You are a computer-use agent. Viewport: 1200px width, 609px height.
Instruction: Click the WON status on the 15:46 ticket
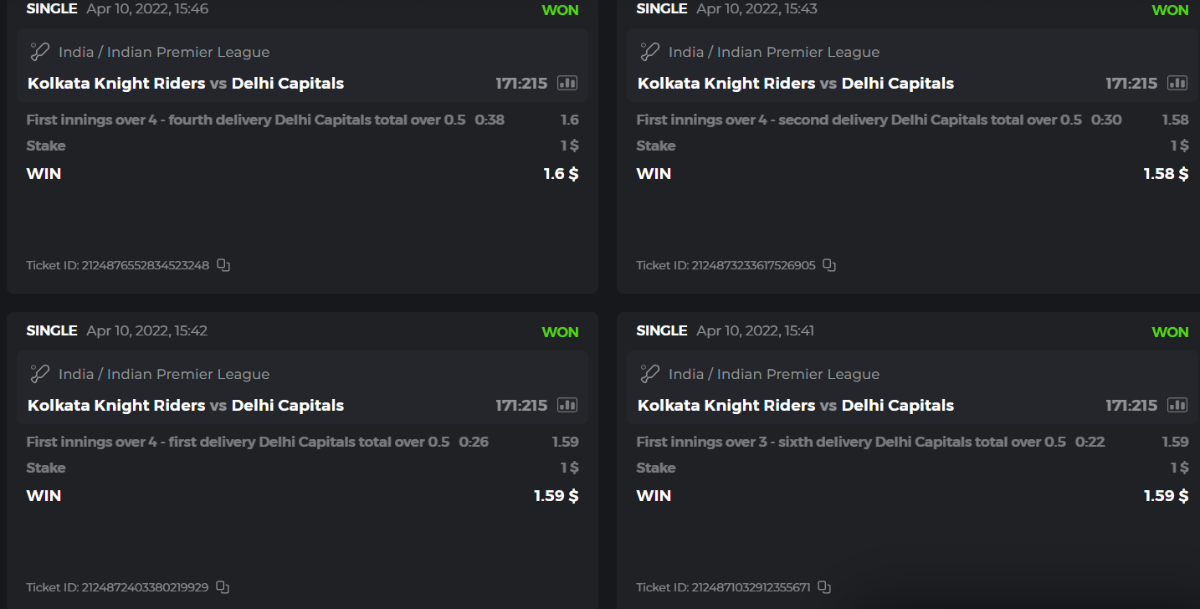point(560,10)
